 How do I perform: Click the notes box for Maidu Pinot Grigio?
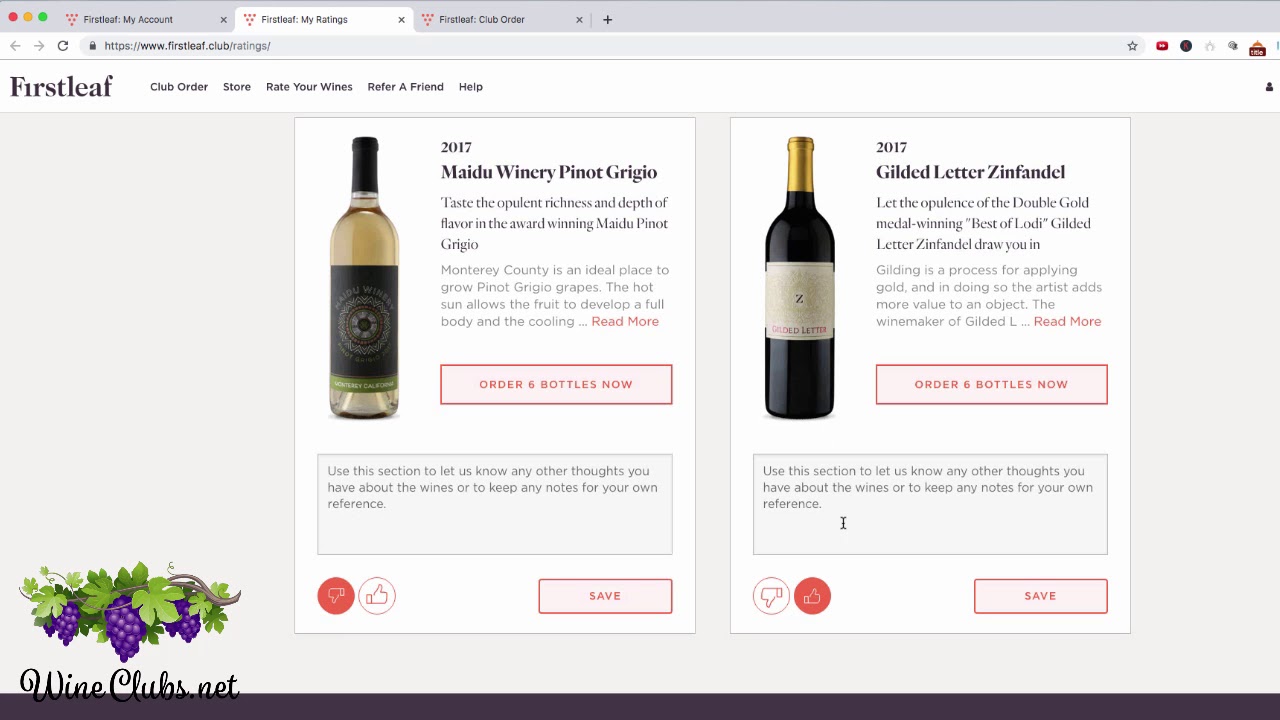point(495,504)
